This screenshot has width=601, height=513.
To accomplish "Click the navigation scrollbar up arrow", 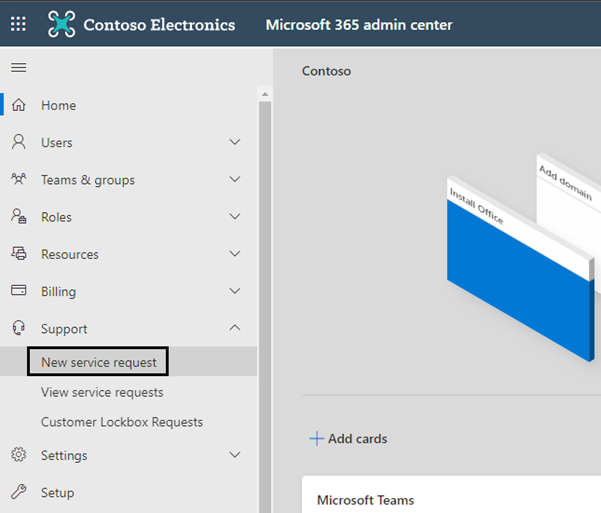I will tap(265, 94).
